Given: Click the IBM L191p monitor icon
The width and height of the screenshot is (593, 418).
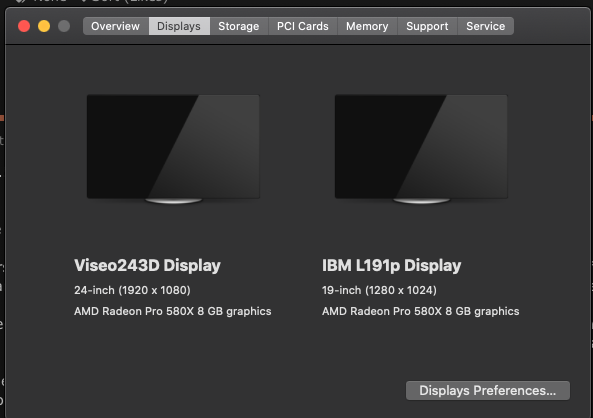Looking at the screenshot, I should pyautogui.click(x=421, y=149).
